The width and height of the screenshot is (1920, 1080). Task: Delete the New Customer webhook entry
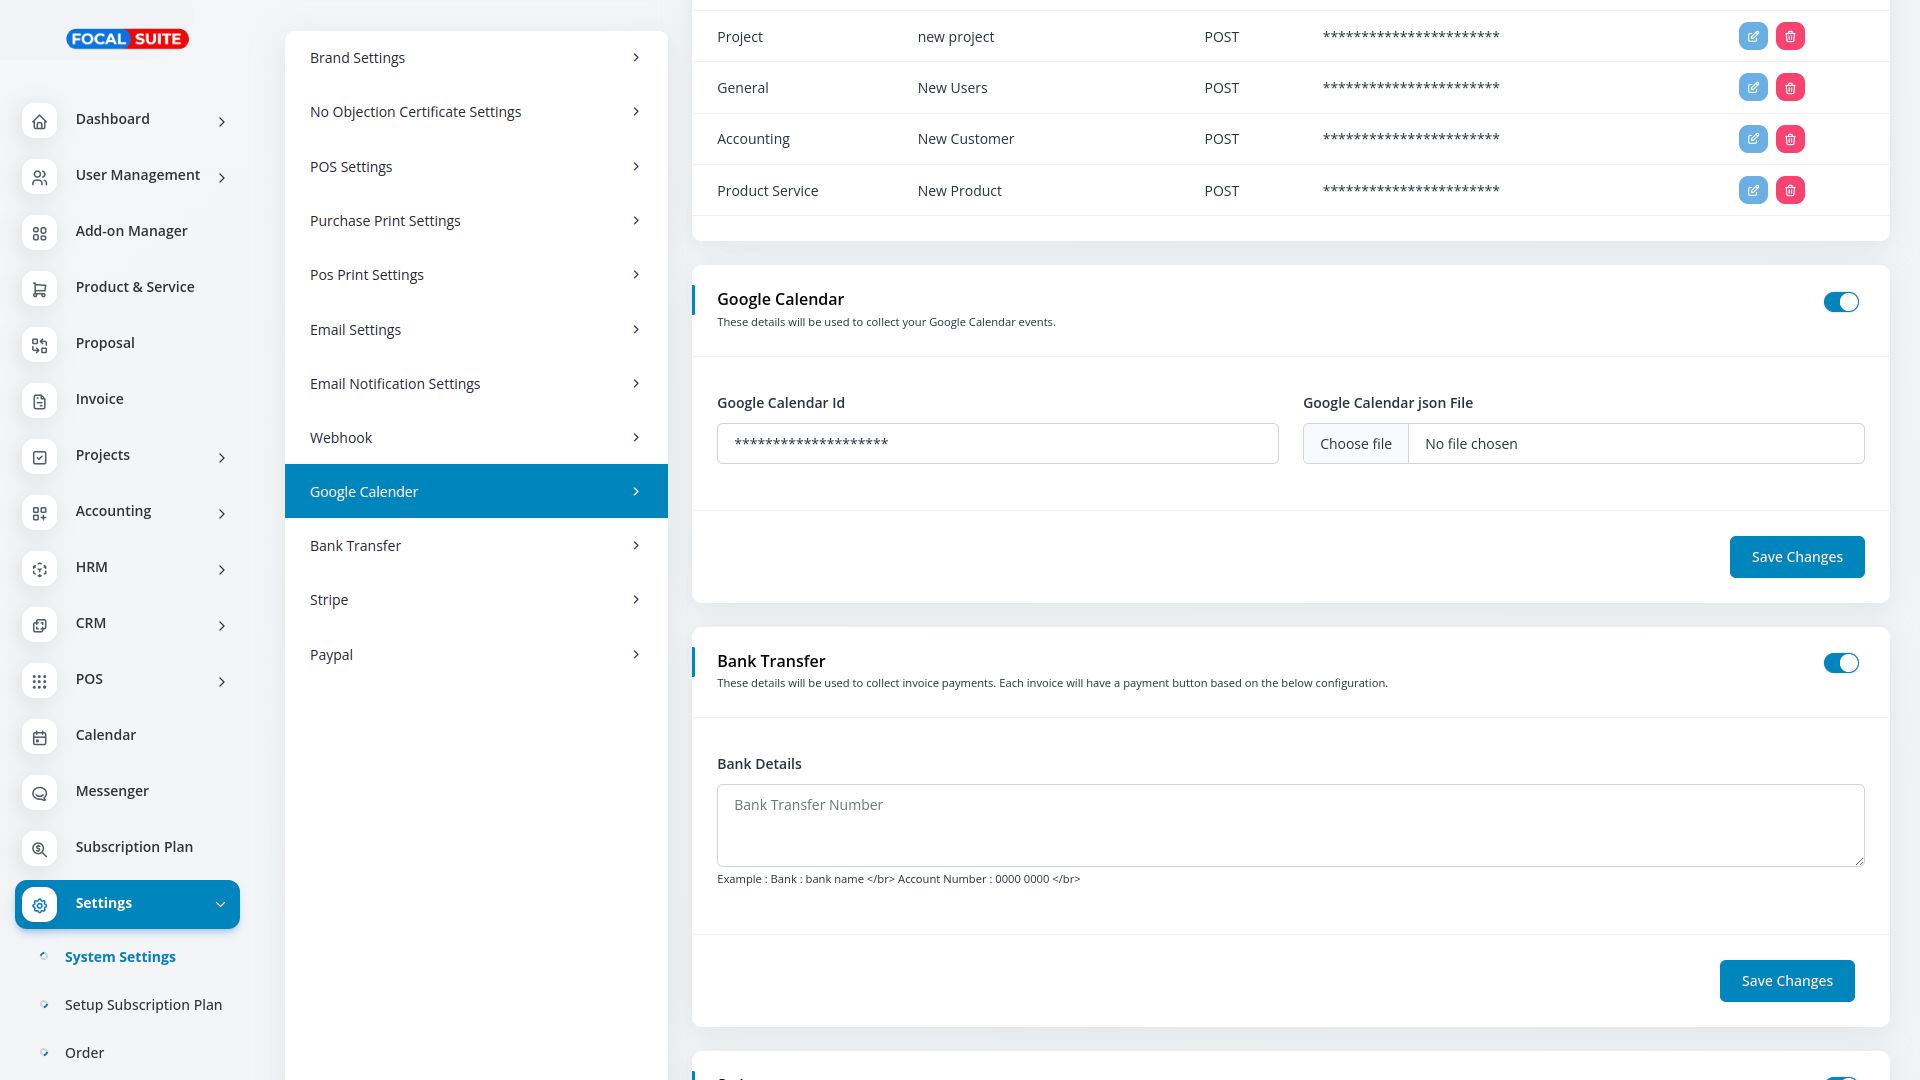click(1790, 139)
